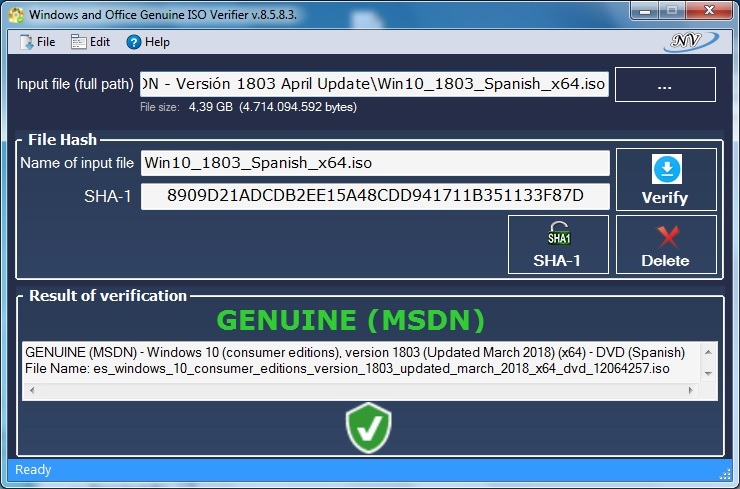Click the Verify button with download arrow
The image size is (740, 489).
(x=665, y=180)
